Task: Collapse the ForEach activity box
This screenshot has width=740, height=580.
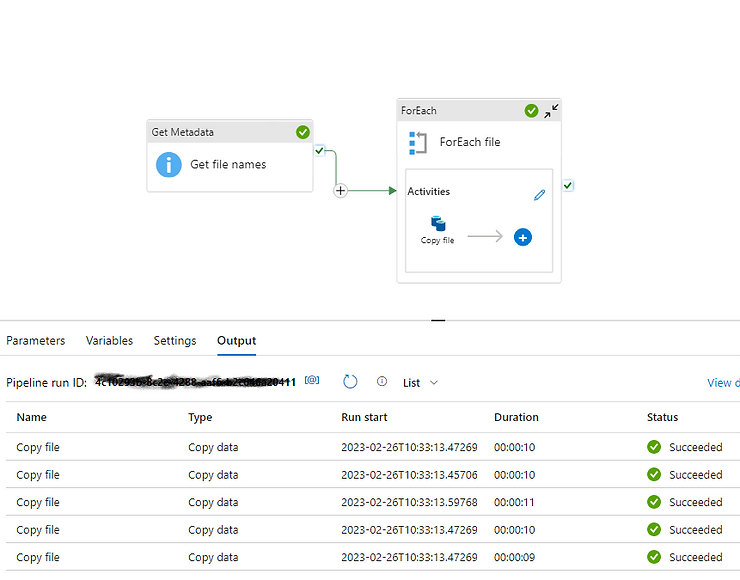Action: pos(551,111)
